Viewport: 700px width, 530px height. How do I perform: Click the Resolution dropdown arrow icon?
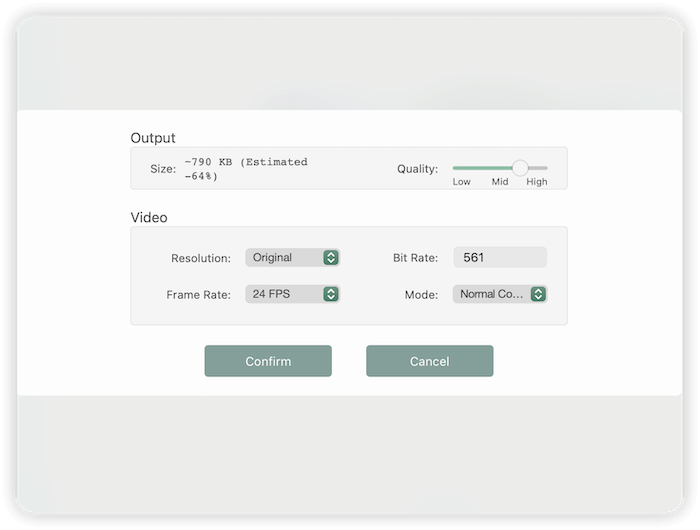pyautogui.click(x=331, y=258)
